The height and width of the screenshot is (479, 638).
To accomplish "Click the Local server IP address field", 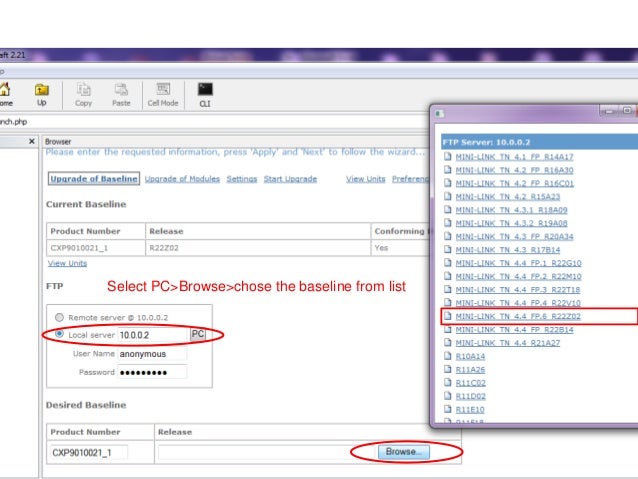I will (x=153, y=335).
